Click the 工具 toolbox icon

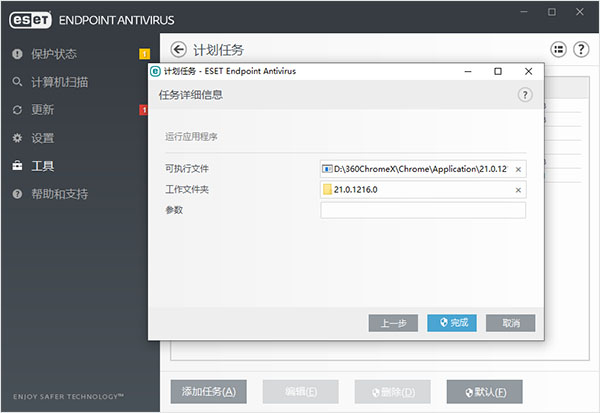pyautogui.click(x=17, y=166)
